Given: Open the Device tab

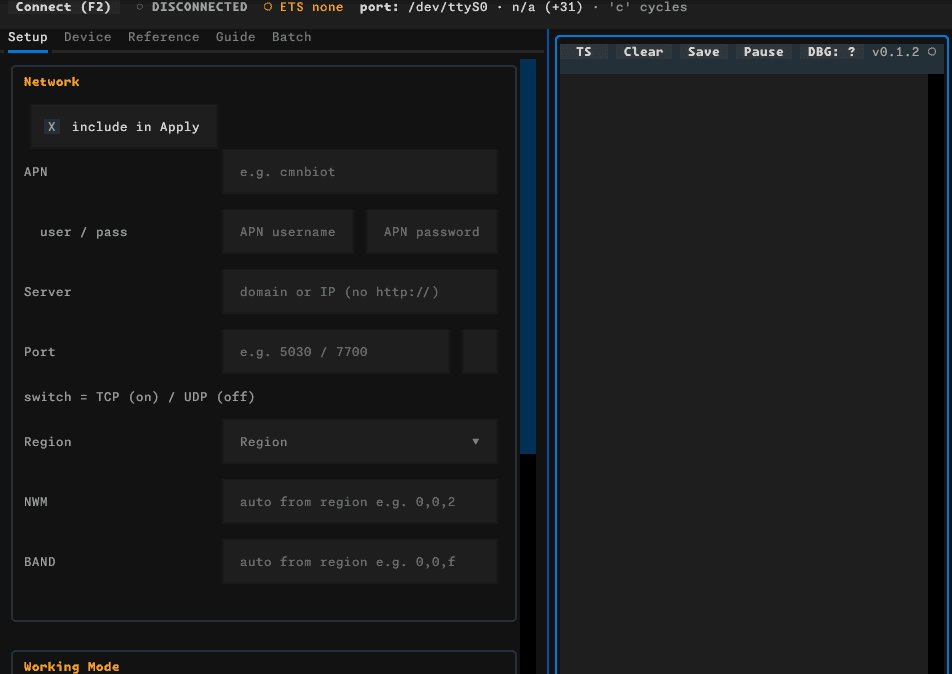Looking at the screenshot, I should [x=87, y=37].
